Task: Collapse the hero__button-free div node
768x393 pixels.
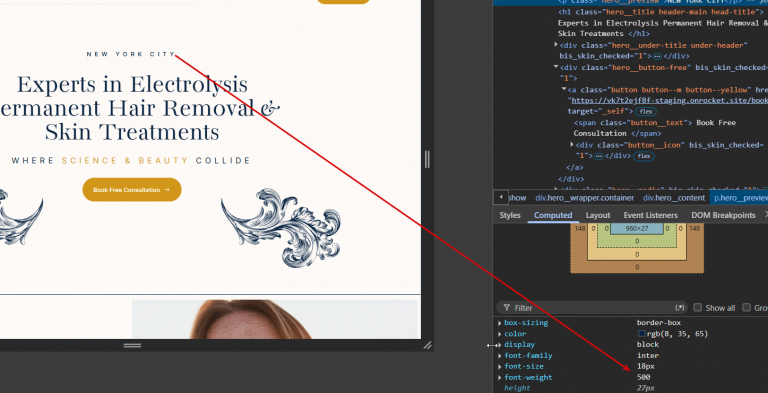Action: tap(556, 67)
